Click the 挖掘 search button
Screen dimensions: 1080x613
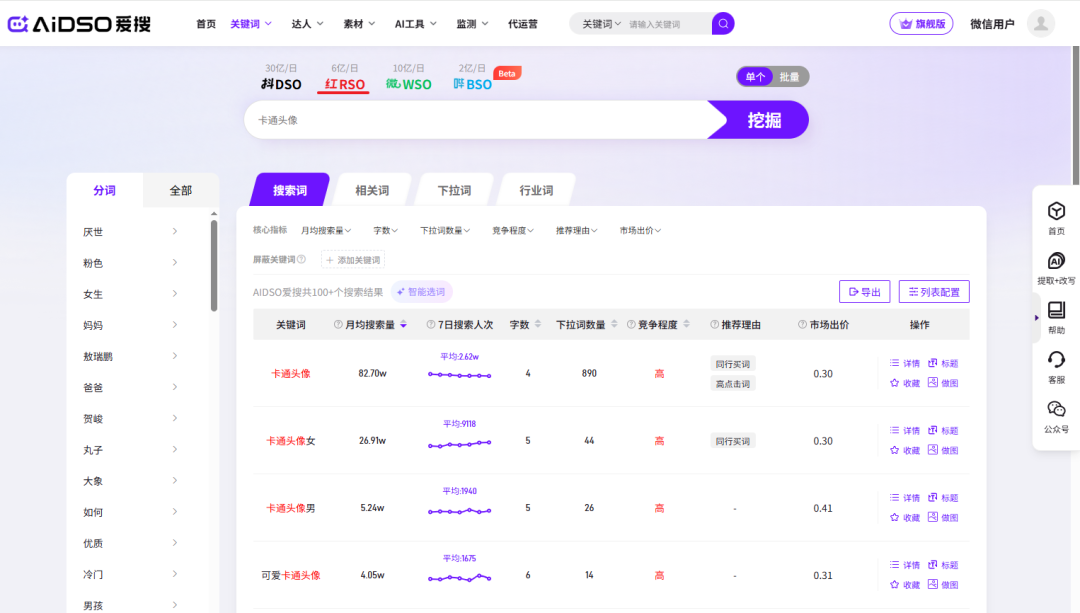(765, 119)
